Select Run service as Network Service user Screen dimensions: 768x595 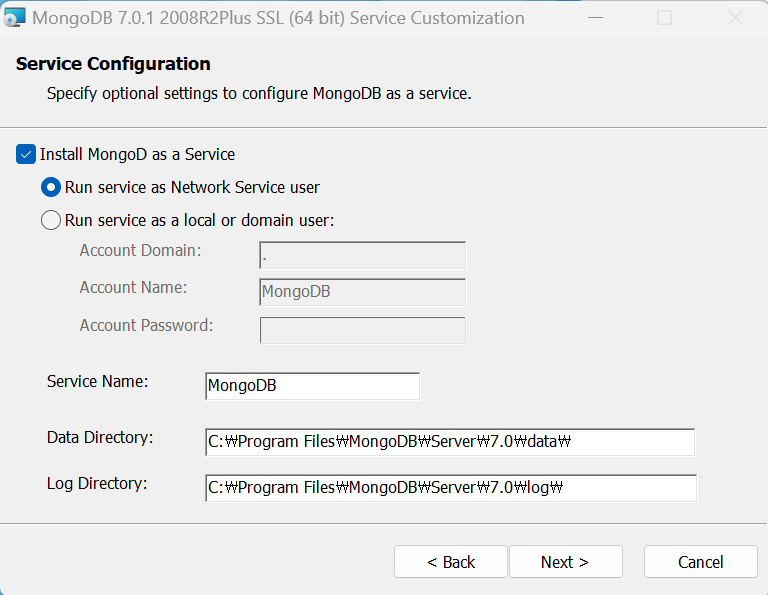tap(51, 187)
